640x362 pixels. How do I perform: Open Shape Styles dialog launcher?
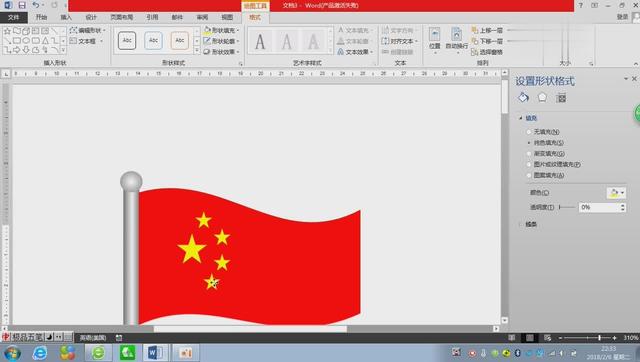coord(240,64)
